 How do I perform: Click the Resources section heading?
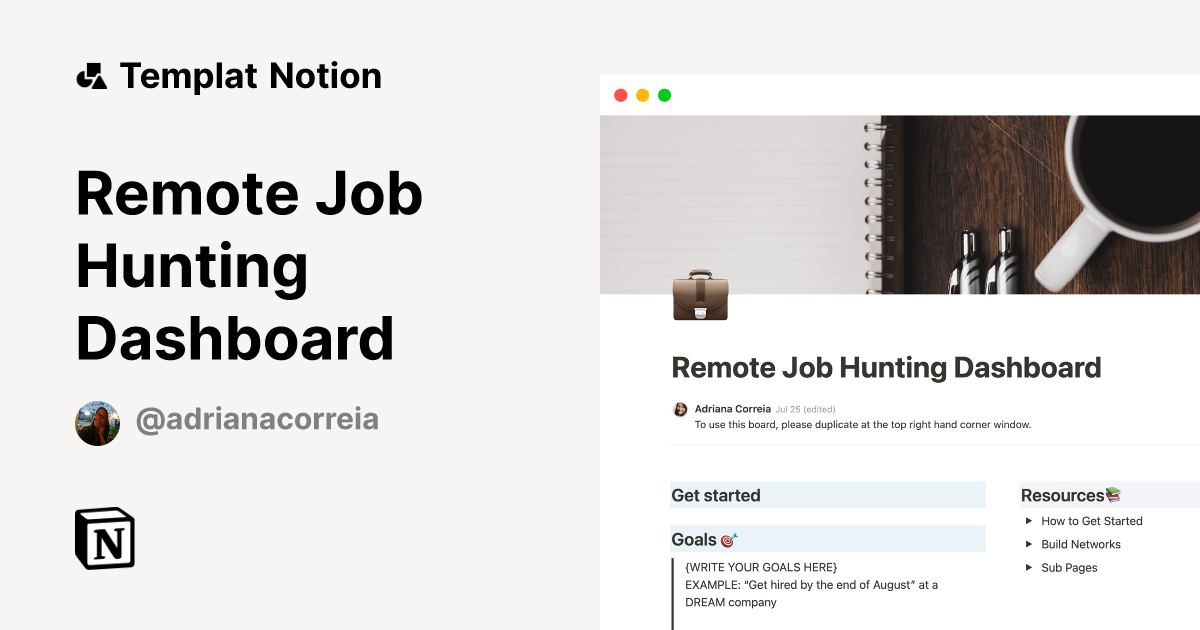1060,494
